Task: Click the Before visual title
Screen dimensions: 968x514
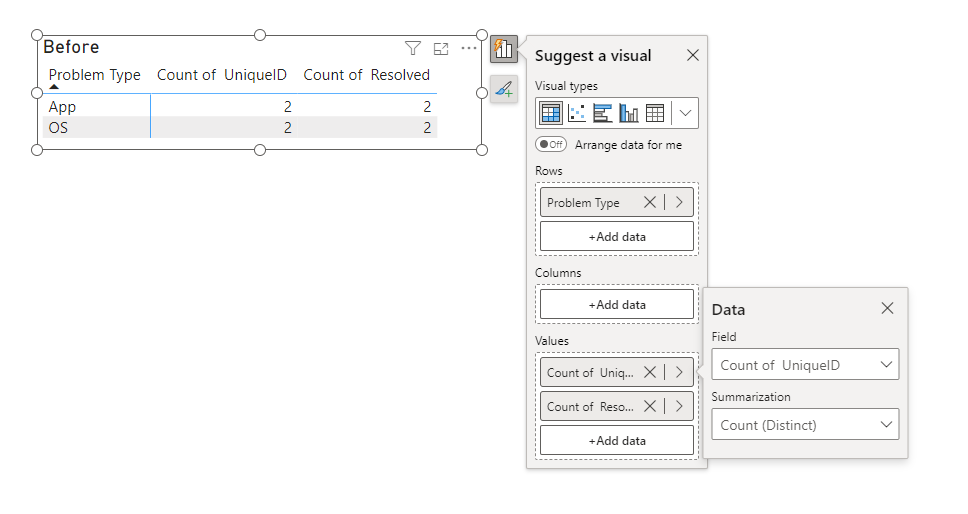Action: 71,47
